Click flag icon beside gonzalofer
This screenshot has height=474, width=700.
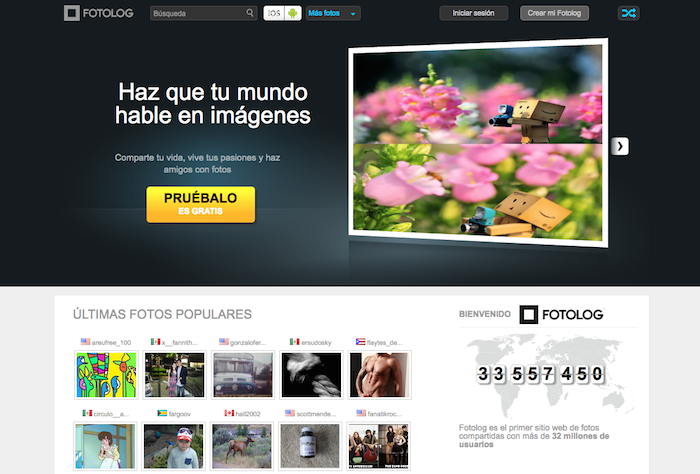coord(224,342)
